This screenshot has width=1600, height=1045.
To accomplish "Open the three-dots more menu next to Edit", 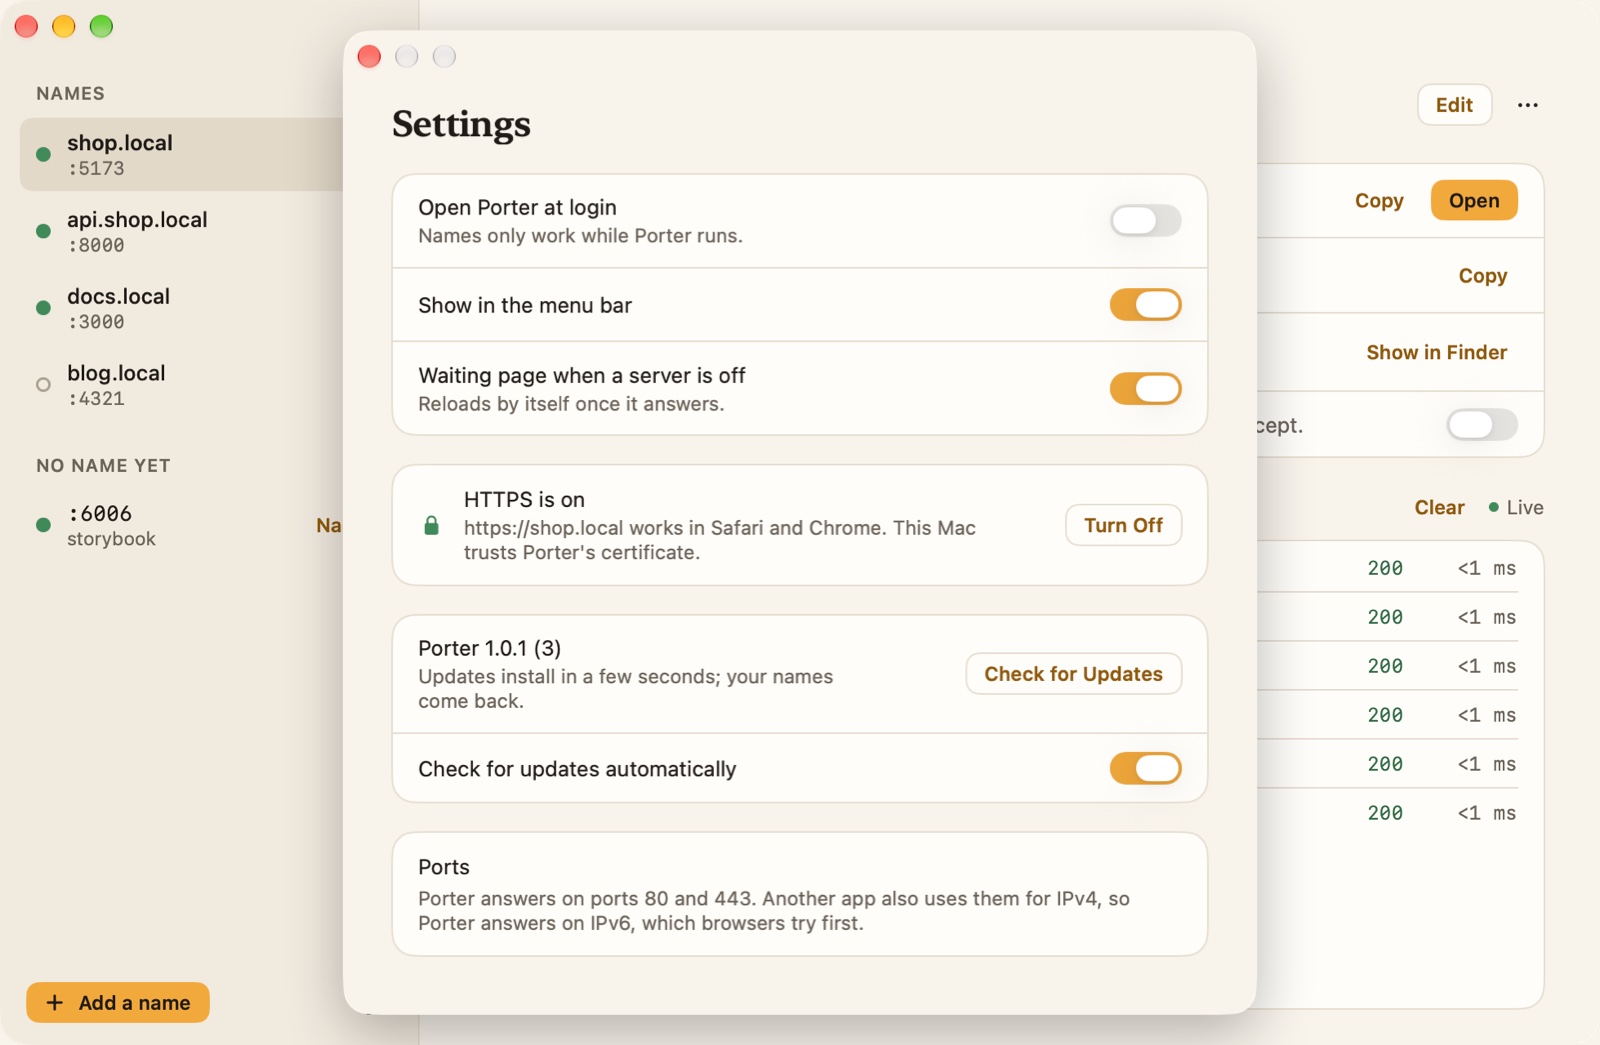I will pyautogui.click(x=1527, y=105).
